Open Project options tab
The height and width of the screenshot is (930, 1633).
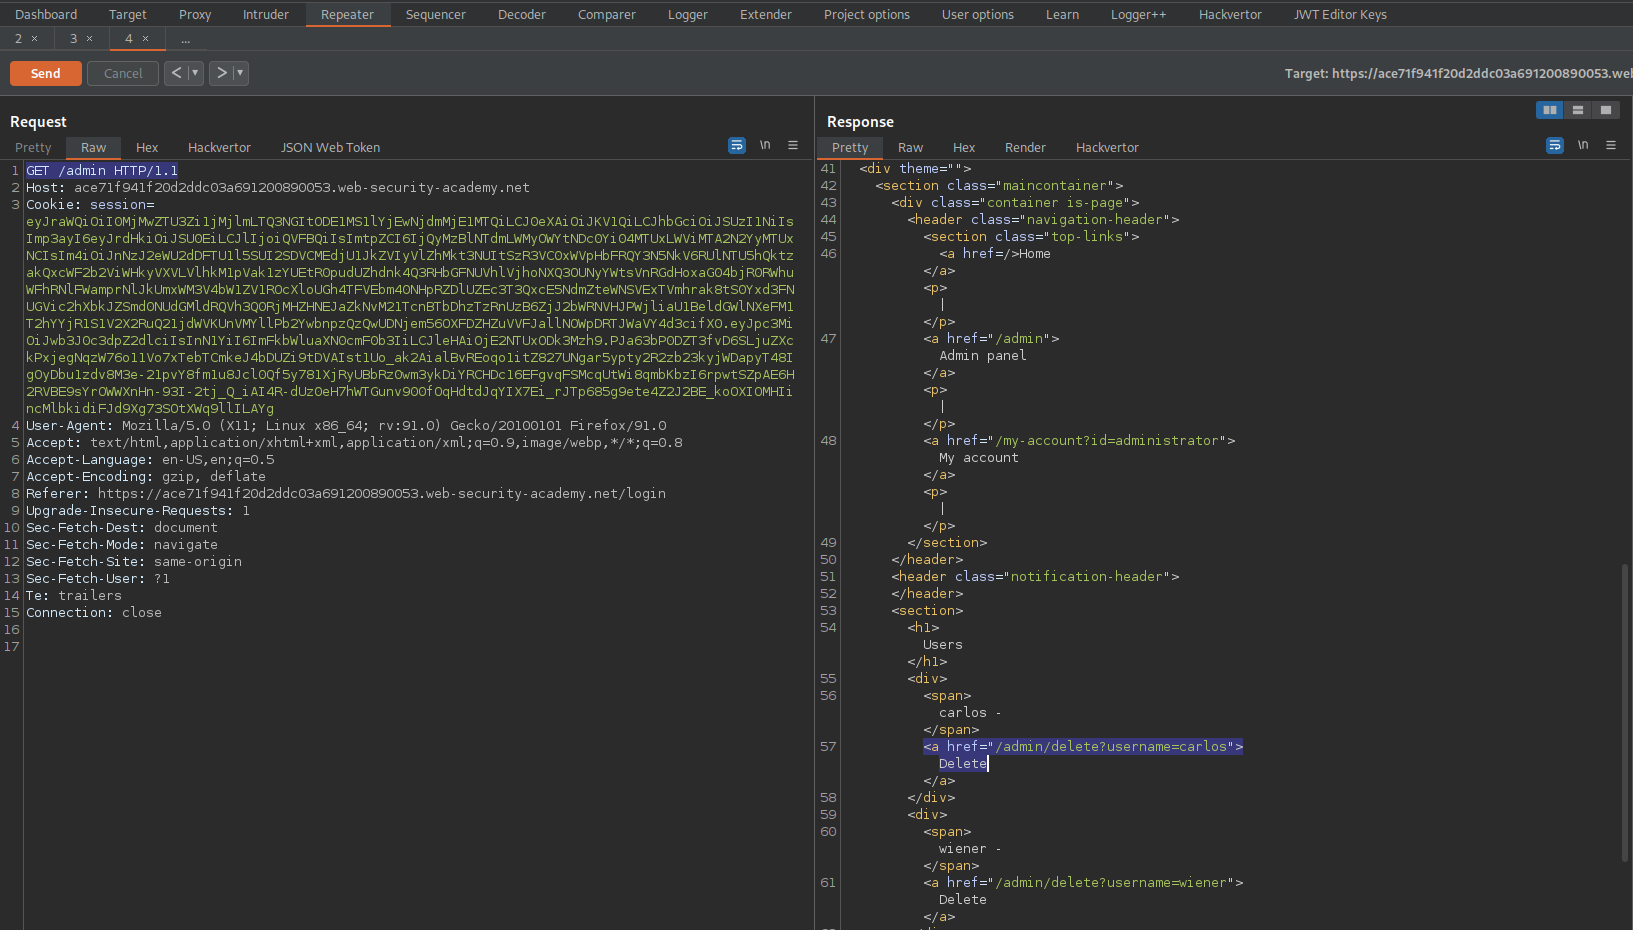pos(867,14)
